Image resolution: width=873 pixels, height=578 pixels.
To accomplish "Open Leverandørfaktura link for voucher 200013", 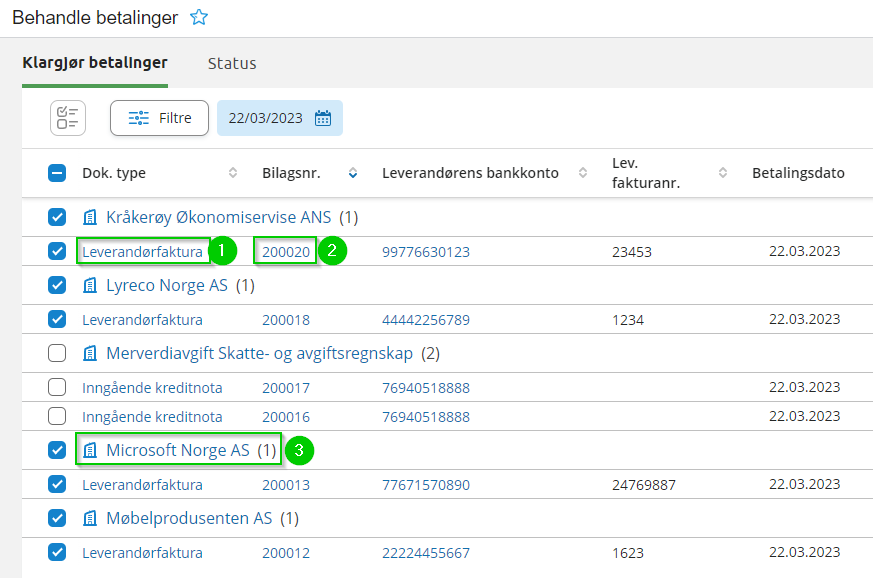I will click(x=143, y=484).
